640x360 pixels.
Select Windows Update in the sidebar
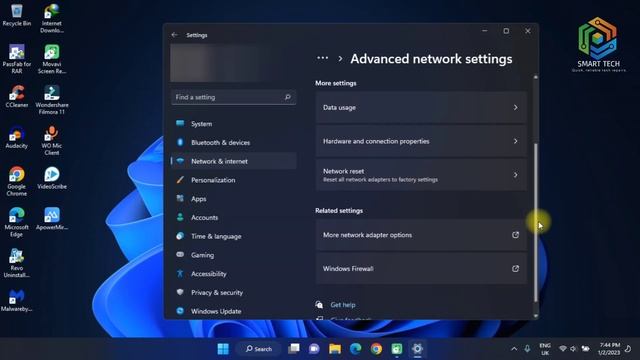pos(234,311)
